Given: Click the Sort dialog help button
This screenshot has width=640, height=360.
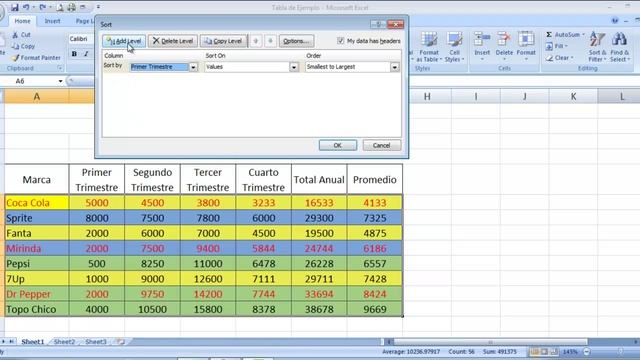Looking at the screenshot, I should [x=378, y=24].
